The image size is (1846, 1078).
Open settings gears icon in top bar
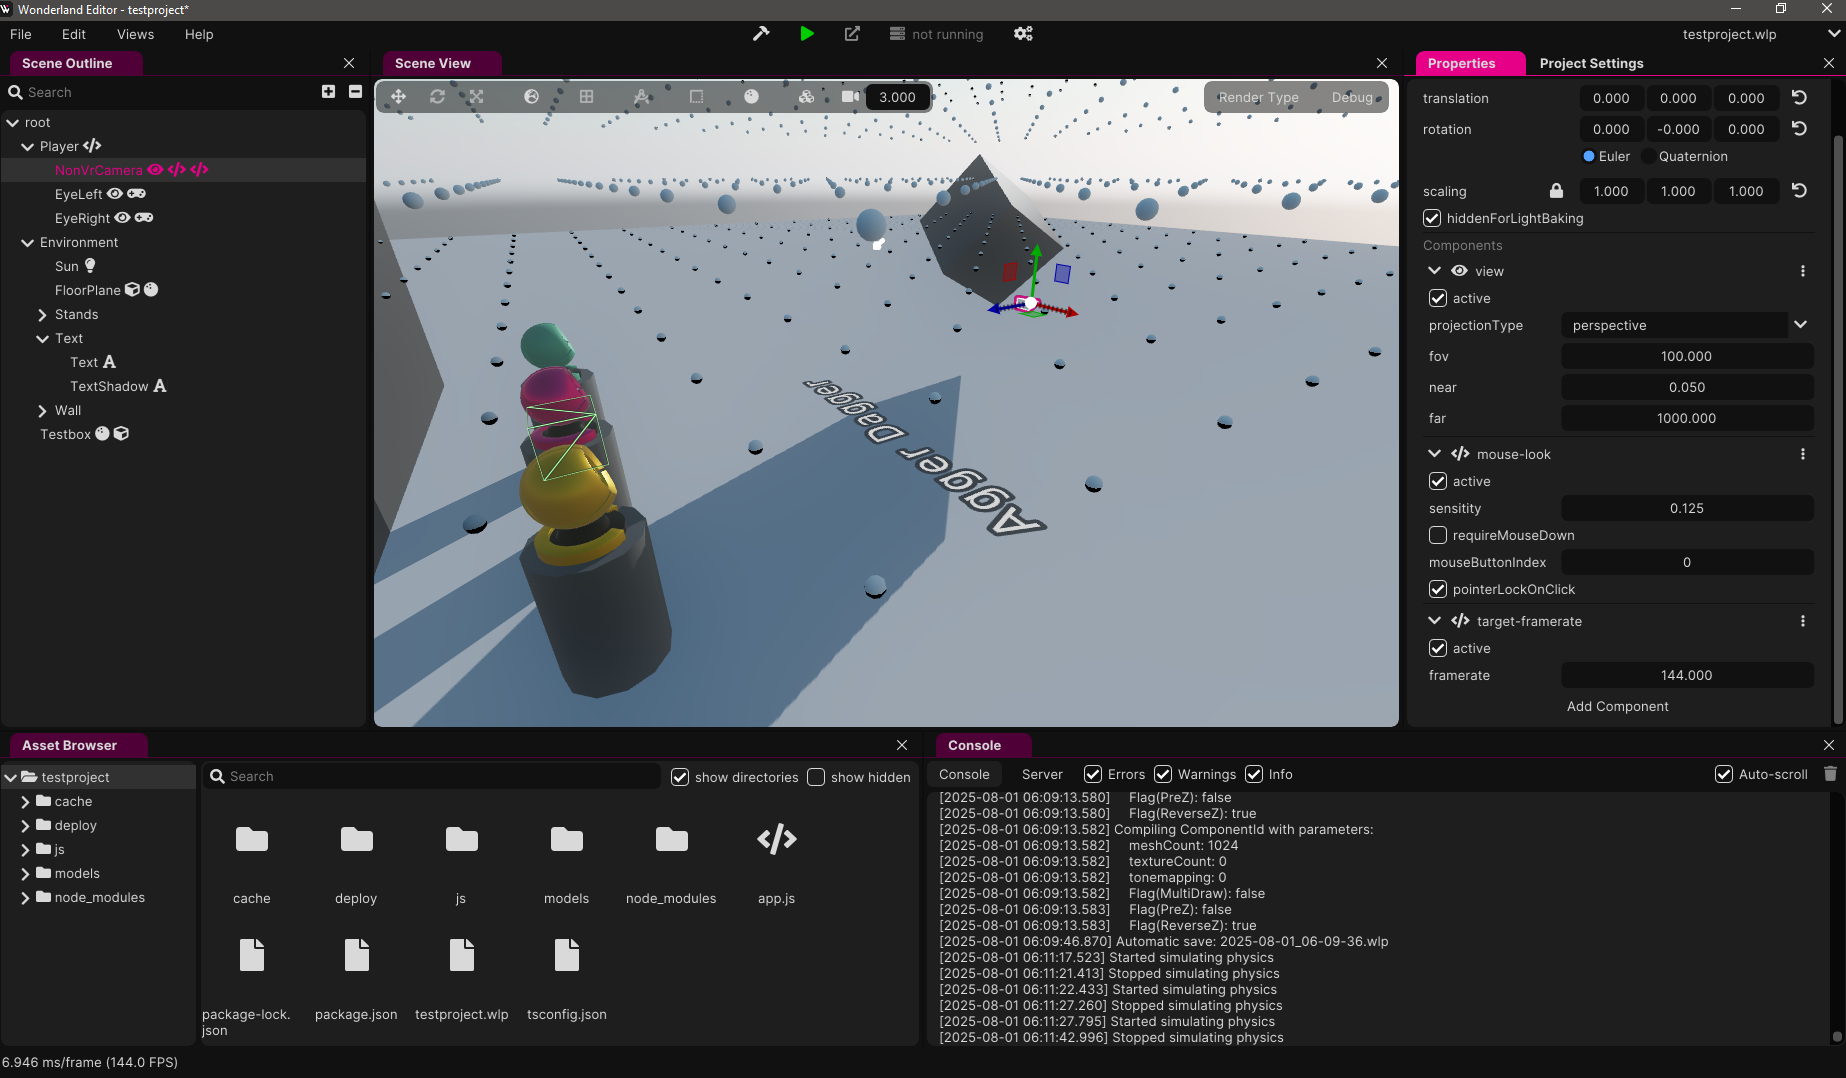click(x=1023, y=34)
